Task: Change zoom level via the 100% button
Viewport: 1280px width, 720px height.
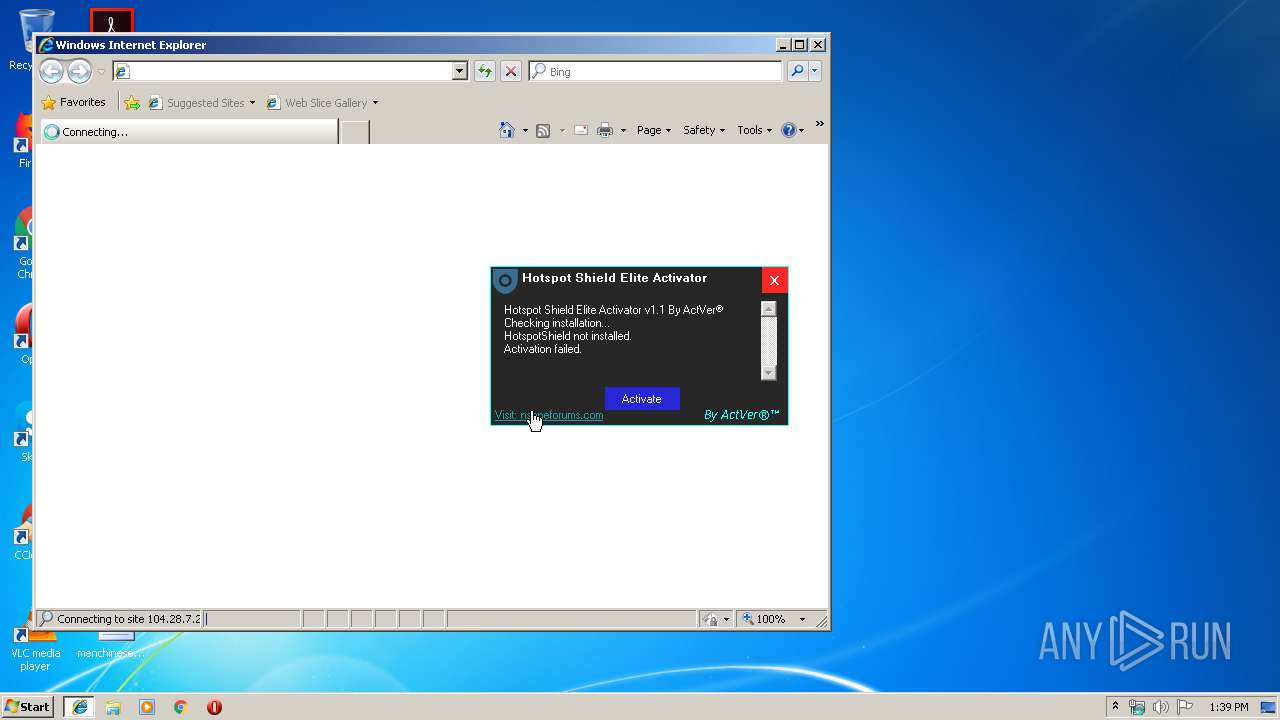Action: pos(765,619)
